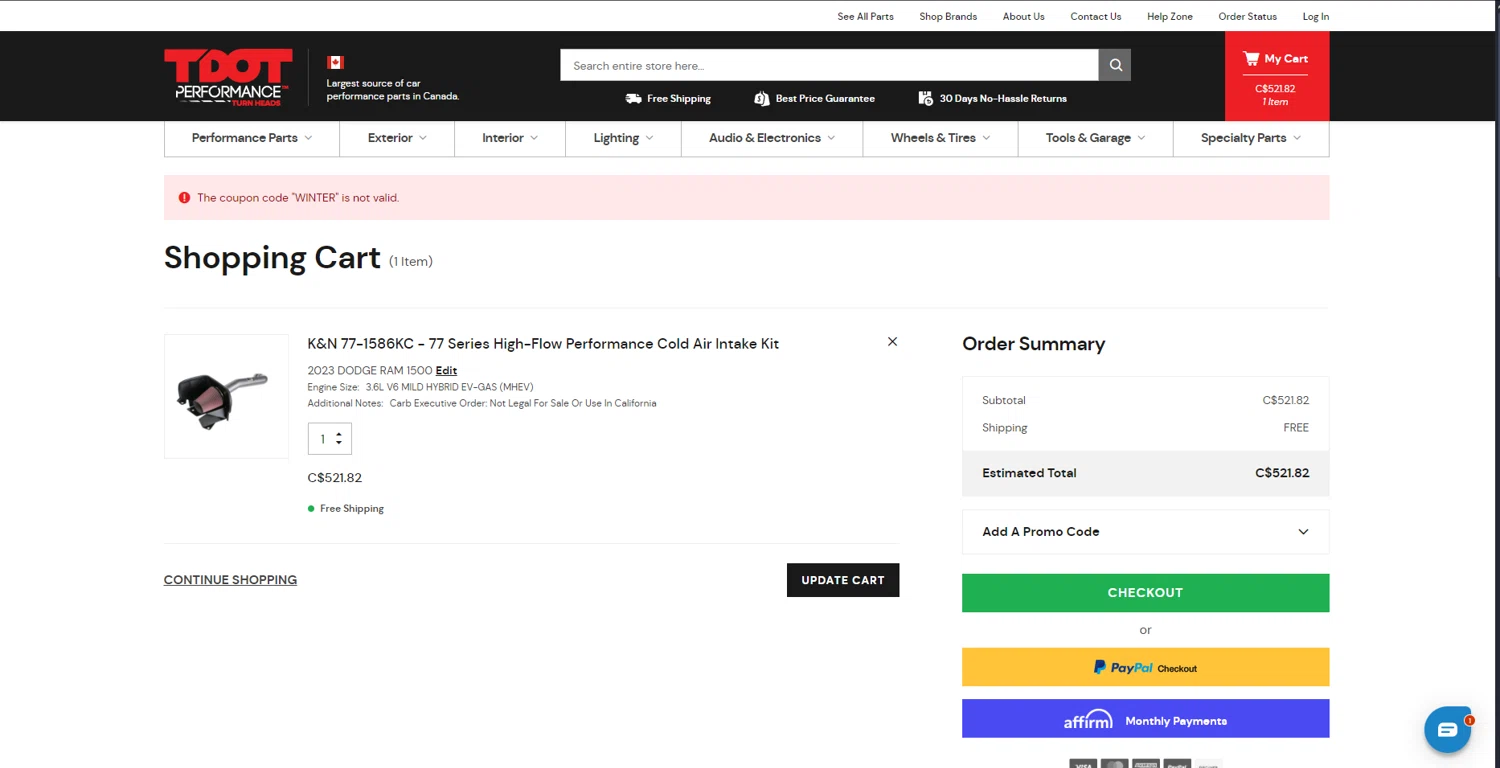Click the PayPal Checkout button

coord(1145,667)
